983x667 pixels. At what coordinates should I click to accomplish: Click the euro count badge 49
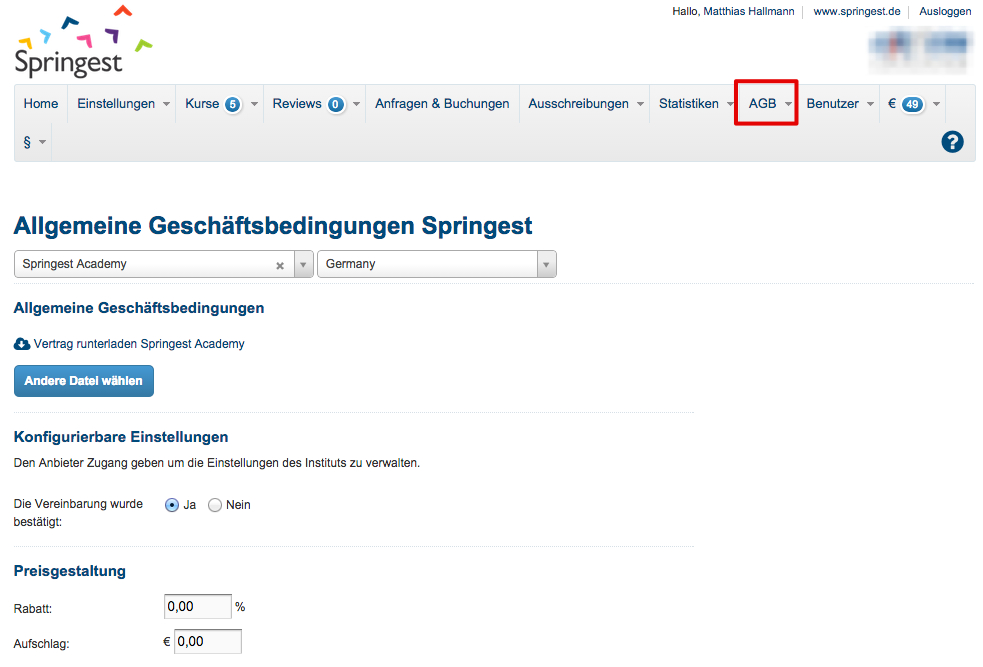pos(912,104)
